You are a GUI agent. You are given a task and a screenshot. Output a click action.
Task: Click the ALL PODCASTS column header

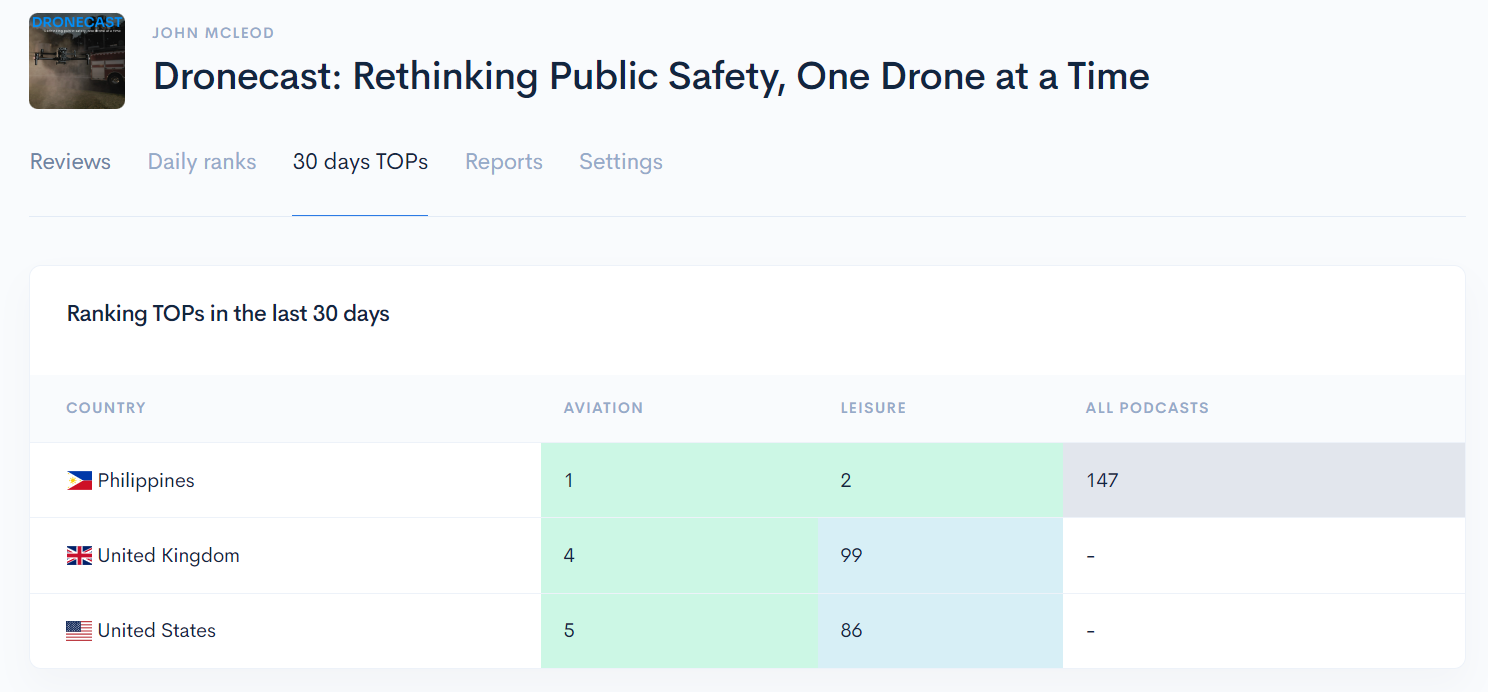pyautogui.click(x=1147, y=408)
